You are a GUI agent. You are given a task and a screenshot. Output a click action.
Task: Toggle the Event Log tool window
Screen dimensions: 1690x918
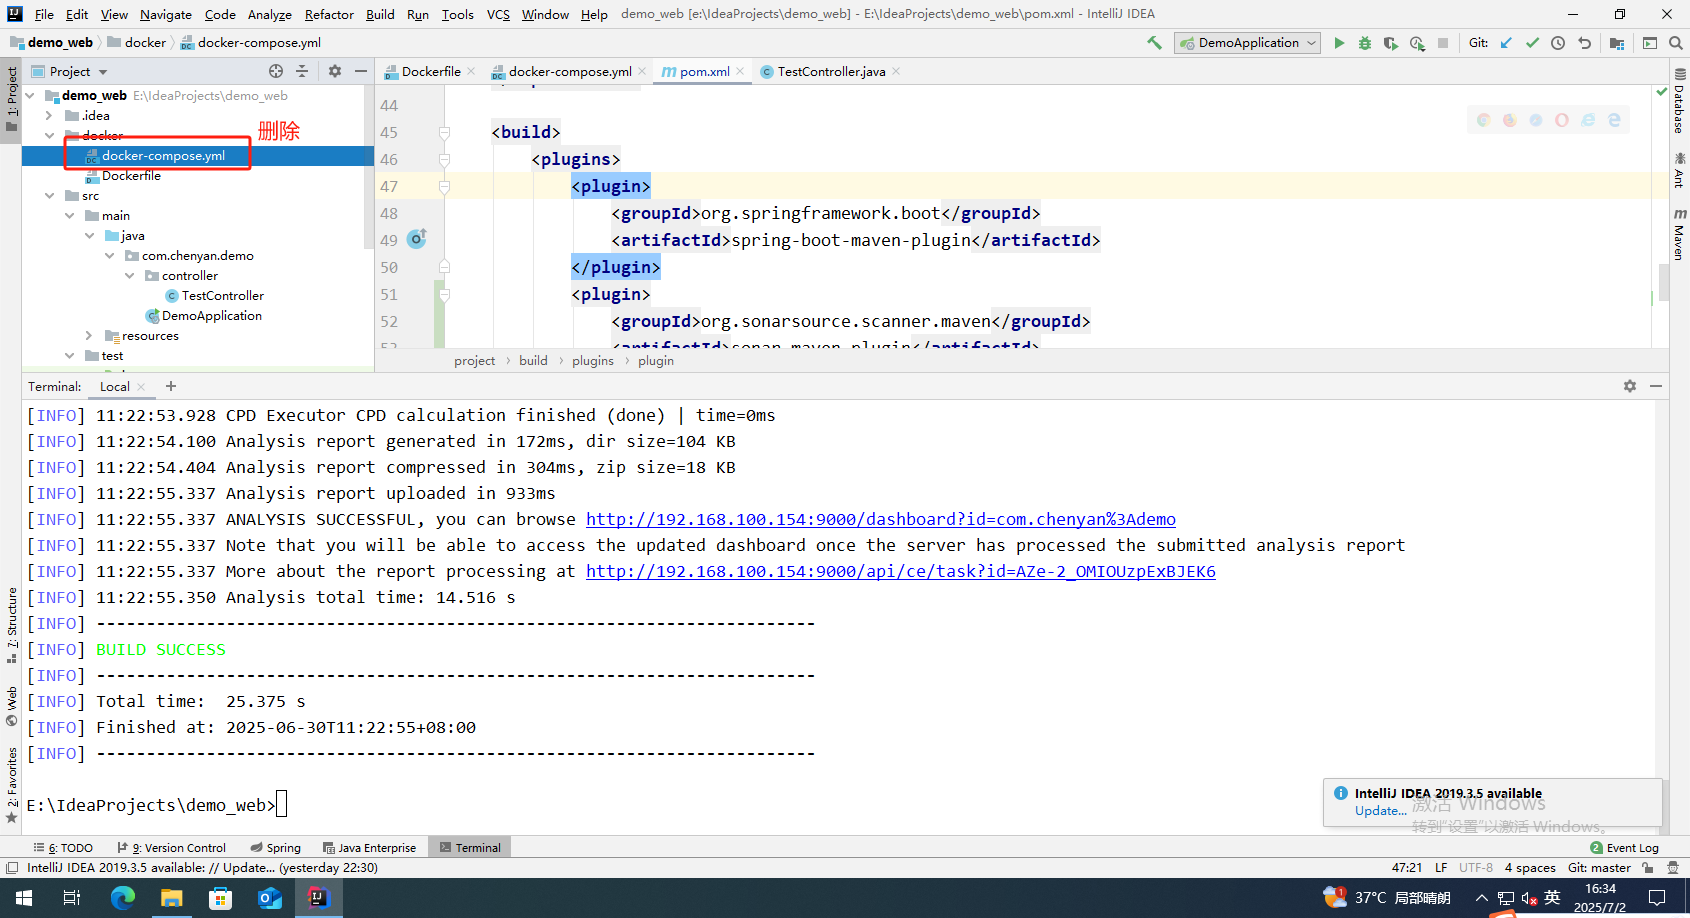pyautogui.click(x=1624, y=847)
